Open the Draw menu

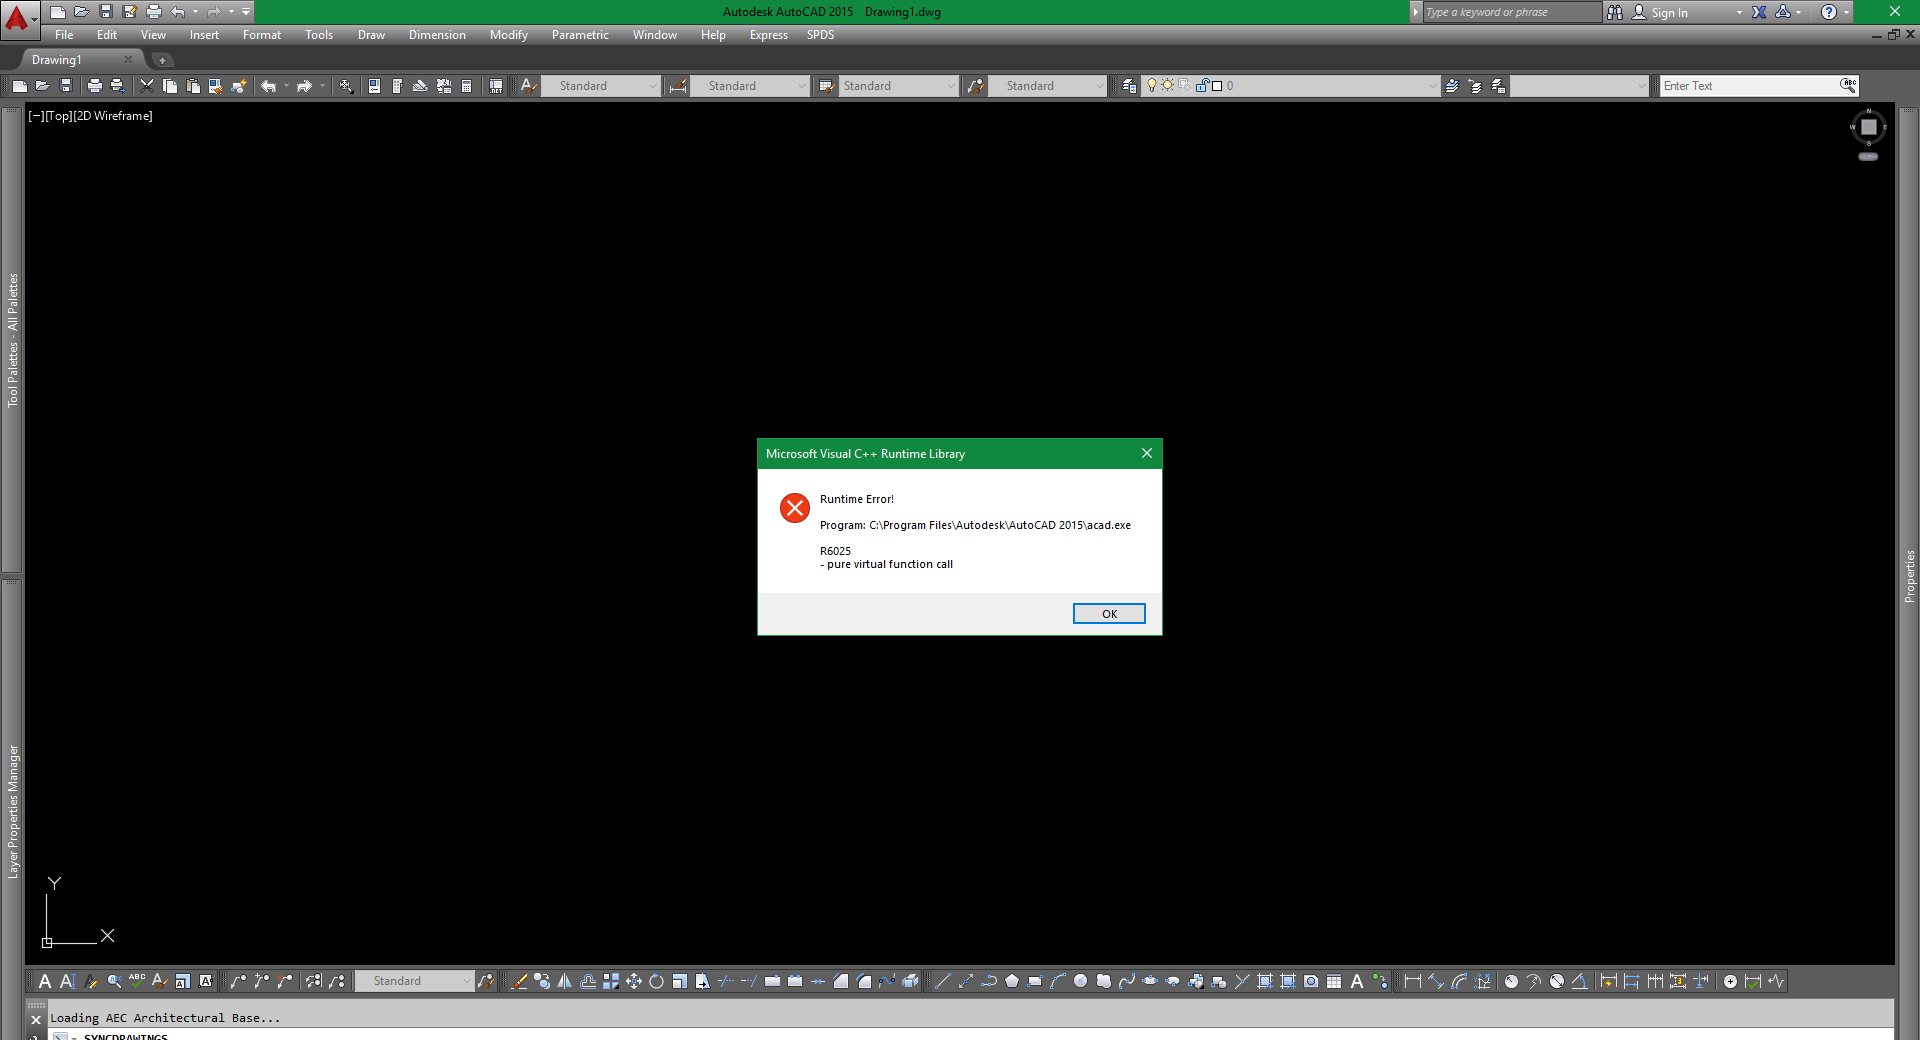tap(371, 35)
